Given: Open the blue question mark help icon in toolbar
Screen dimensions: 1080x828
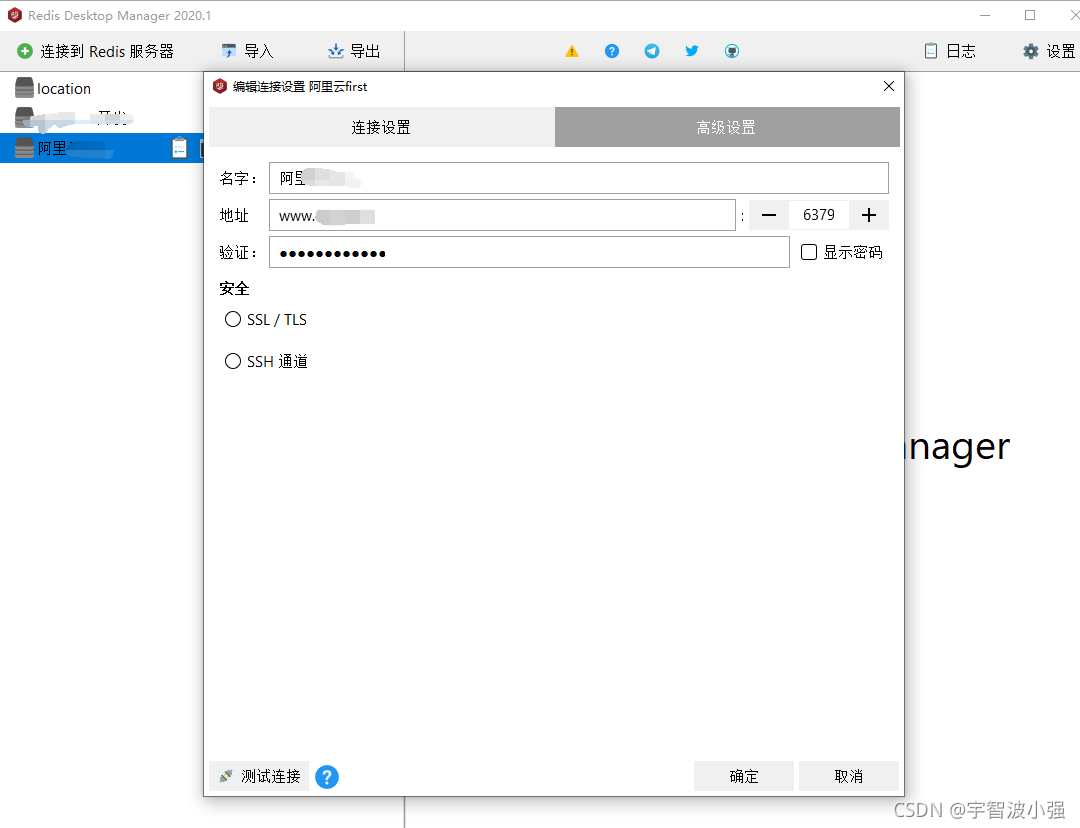Looking at the screenshot, I should click(x=612, y=51).
